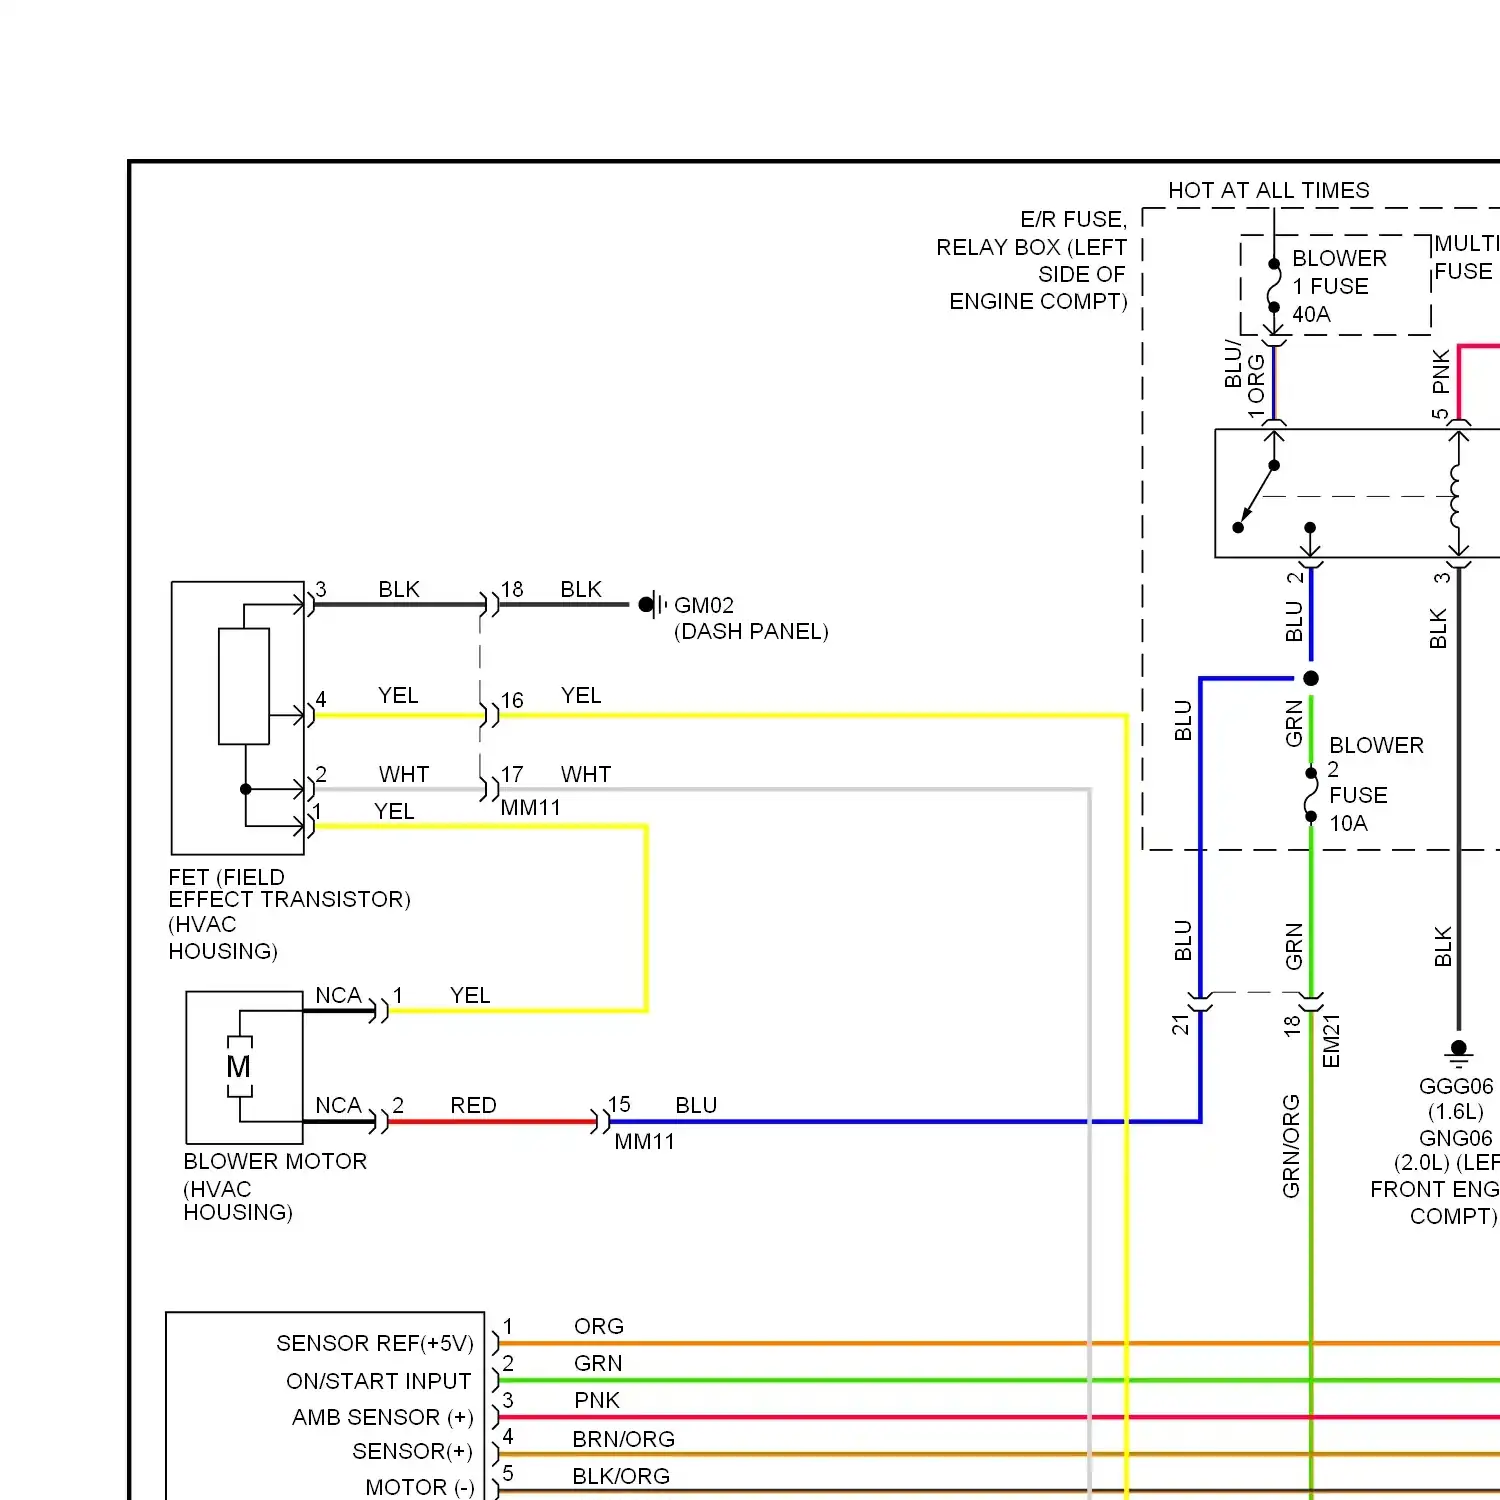Select the SENSOR(+) terminal label
Image resolution: width=1500 pixels, height=1500 pixels.
[x=413, y=1451]
